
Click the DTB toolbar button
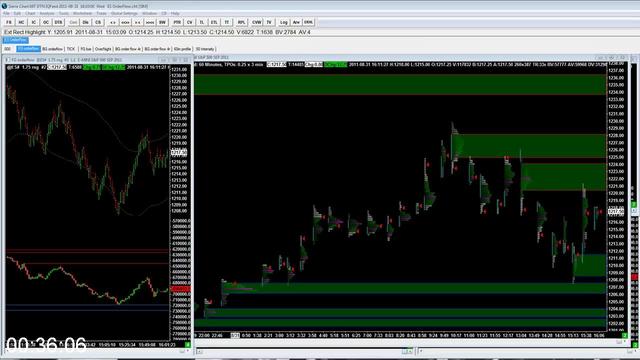tap(58, 22)
